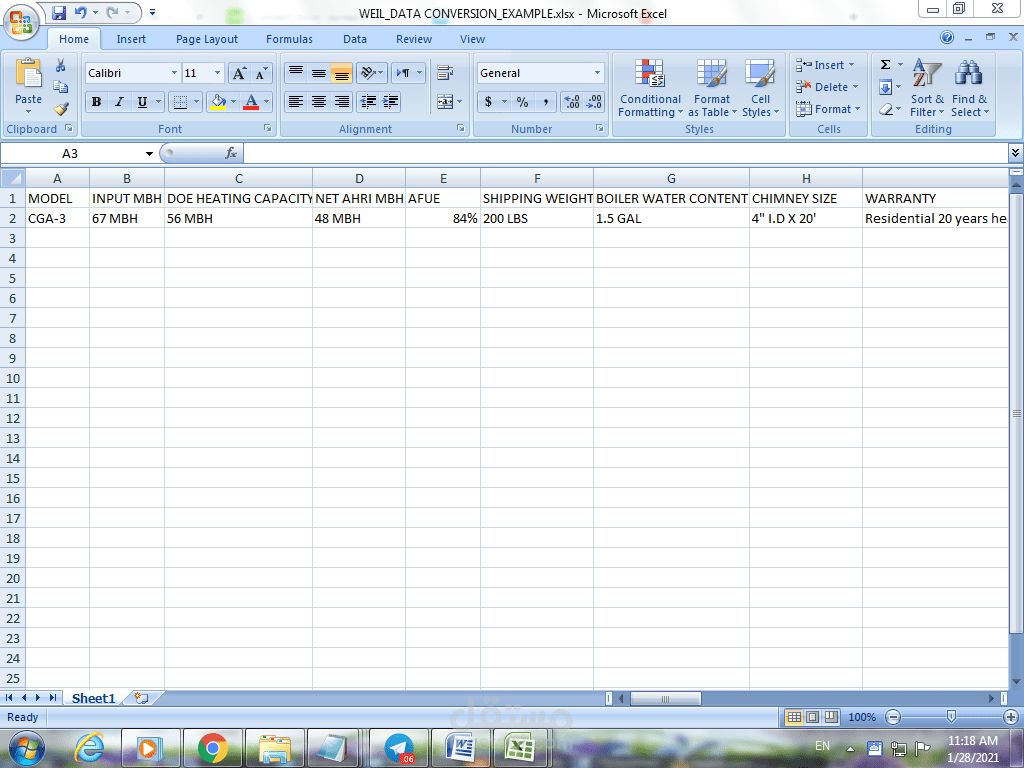Shrink the font size

click(261, 73)
